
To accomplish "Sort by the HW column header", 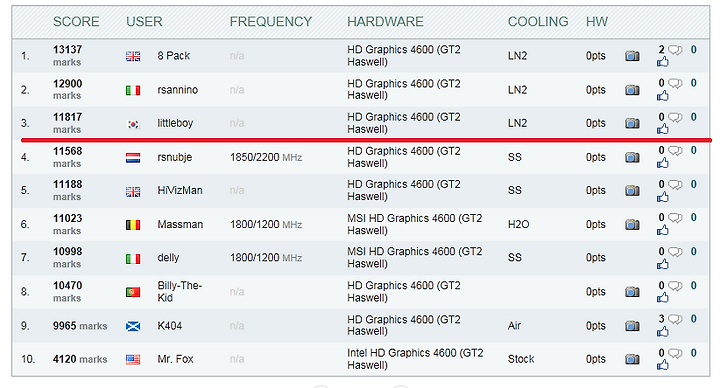I will [596, 22].
